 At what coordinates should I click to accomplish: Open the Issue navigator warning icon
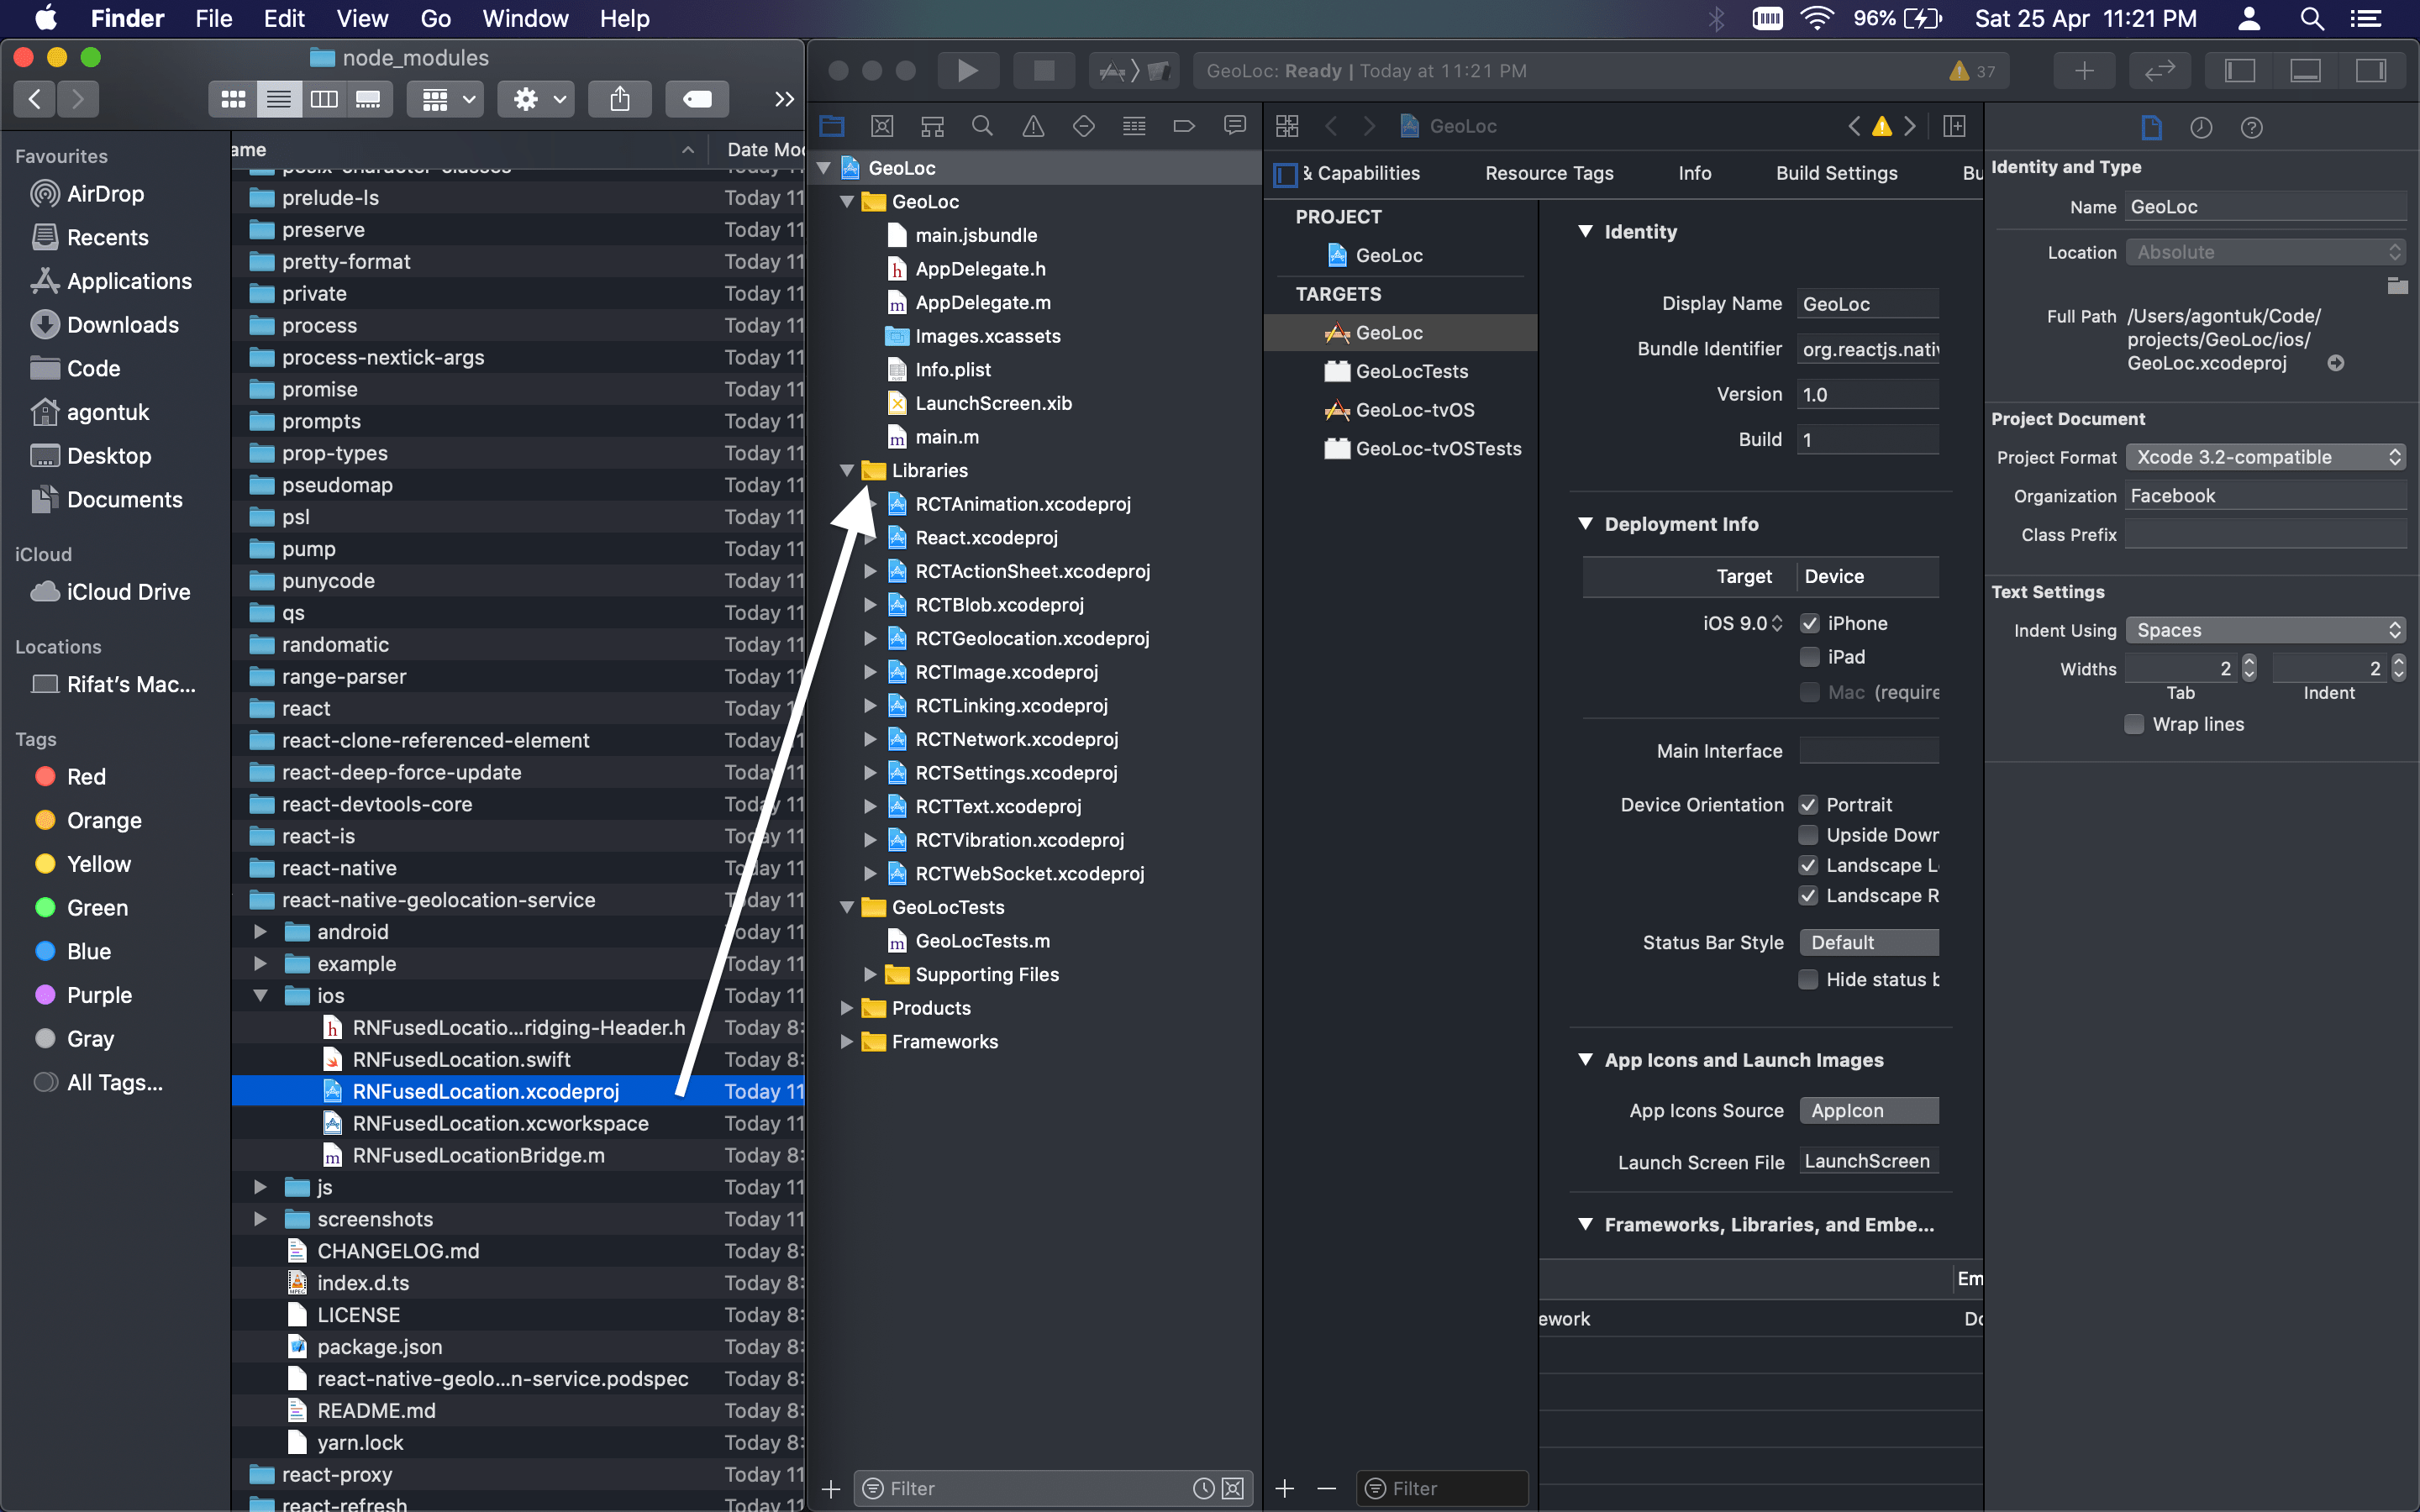[x=1033, y=126]
